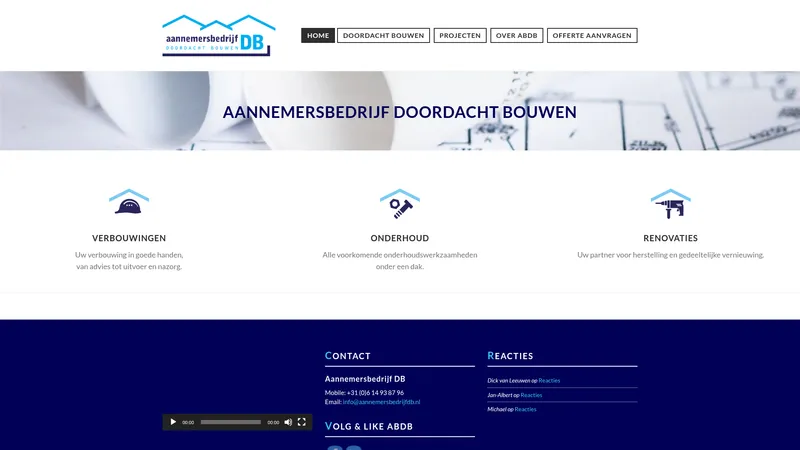Viewport: 800px width, 450px height.
Task: Open Reacties link by Jan-Albert
Action: (531, 395)
